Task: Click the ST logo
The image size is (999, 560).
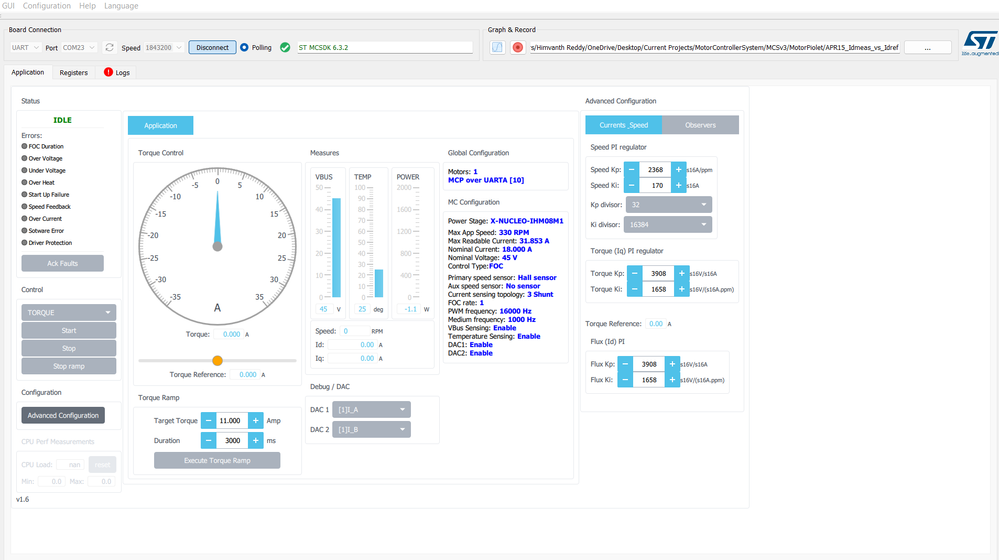Action: (980, 43)
